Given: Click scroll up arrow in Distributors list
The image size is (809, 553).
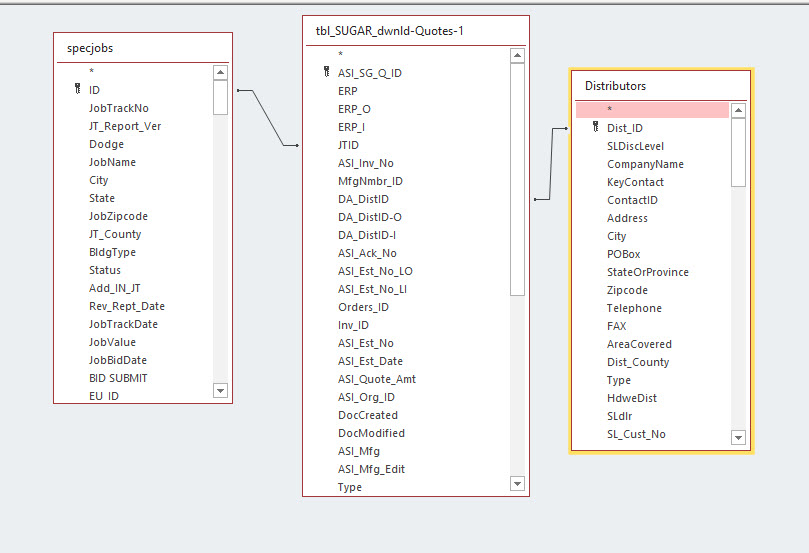Looking at the screenshot, I should click(738, 111).
